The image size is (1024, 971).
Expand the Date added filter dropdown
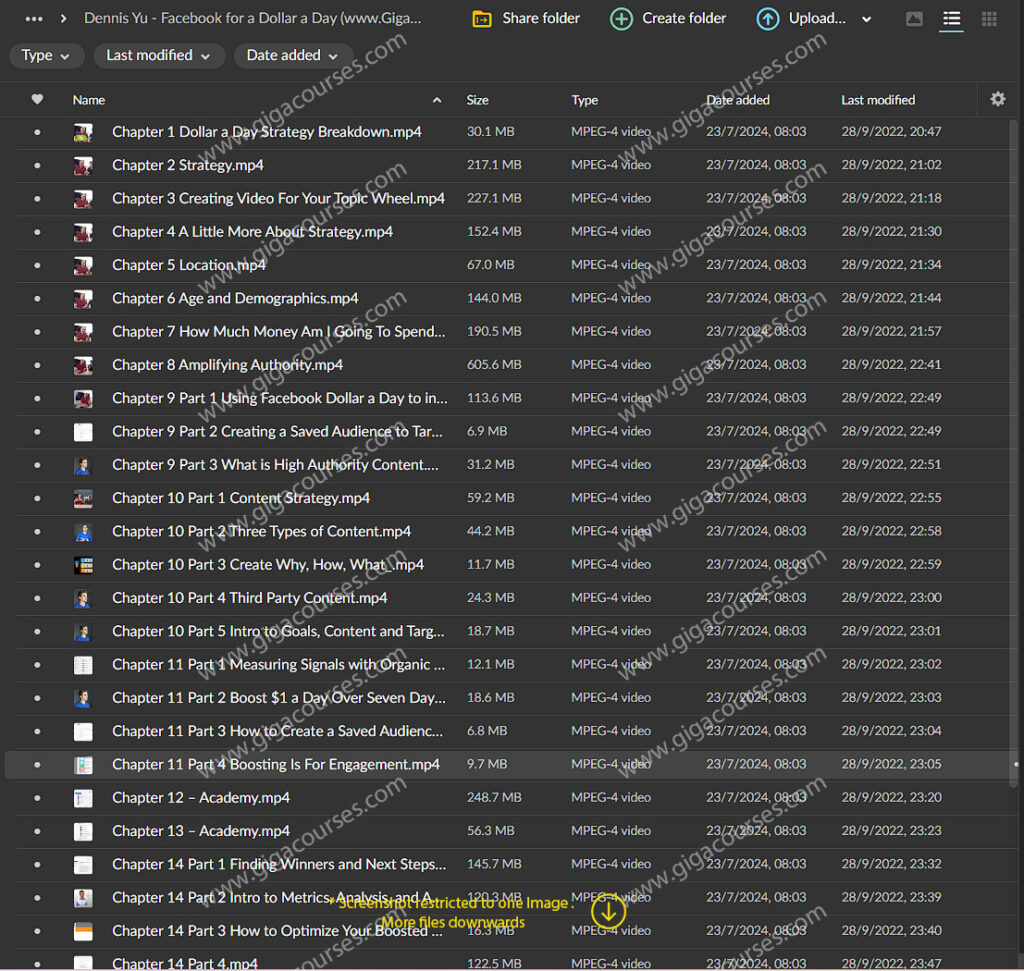[293, 56]
